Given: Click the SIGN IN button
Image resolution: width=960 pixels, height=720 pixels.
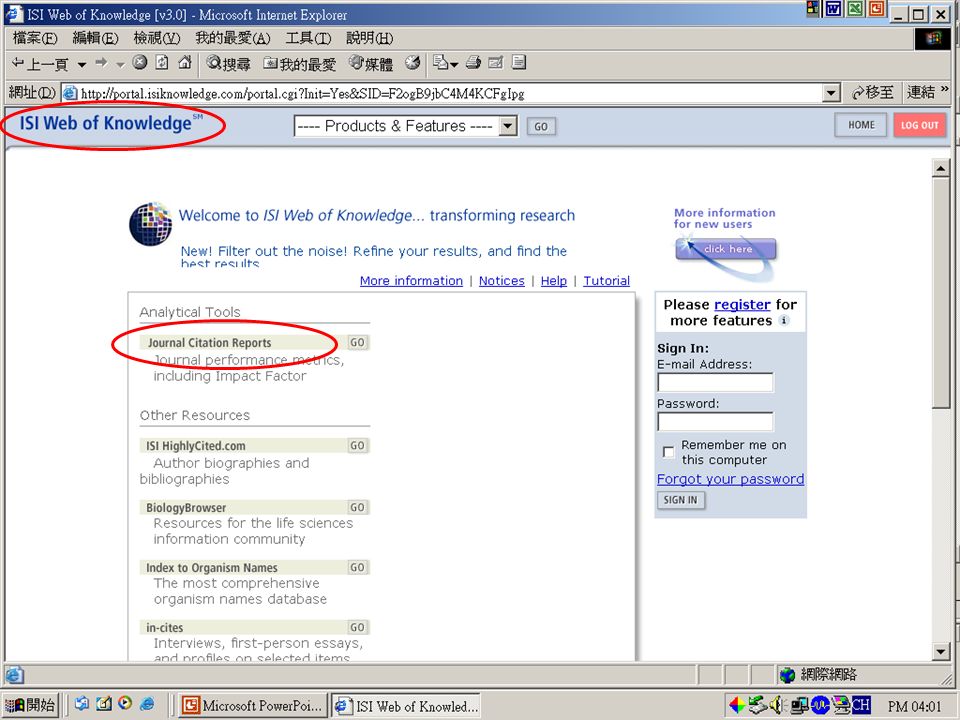Looking at the screenshot, I should click(x=680, y=500).
